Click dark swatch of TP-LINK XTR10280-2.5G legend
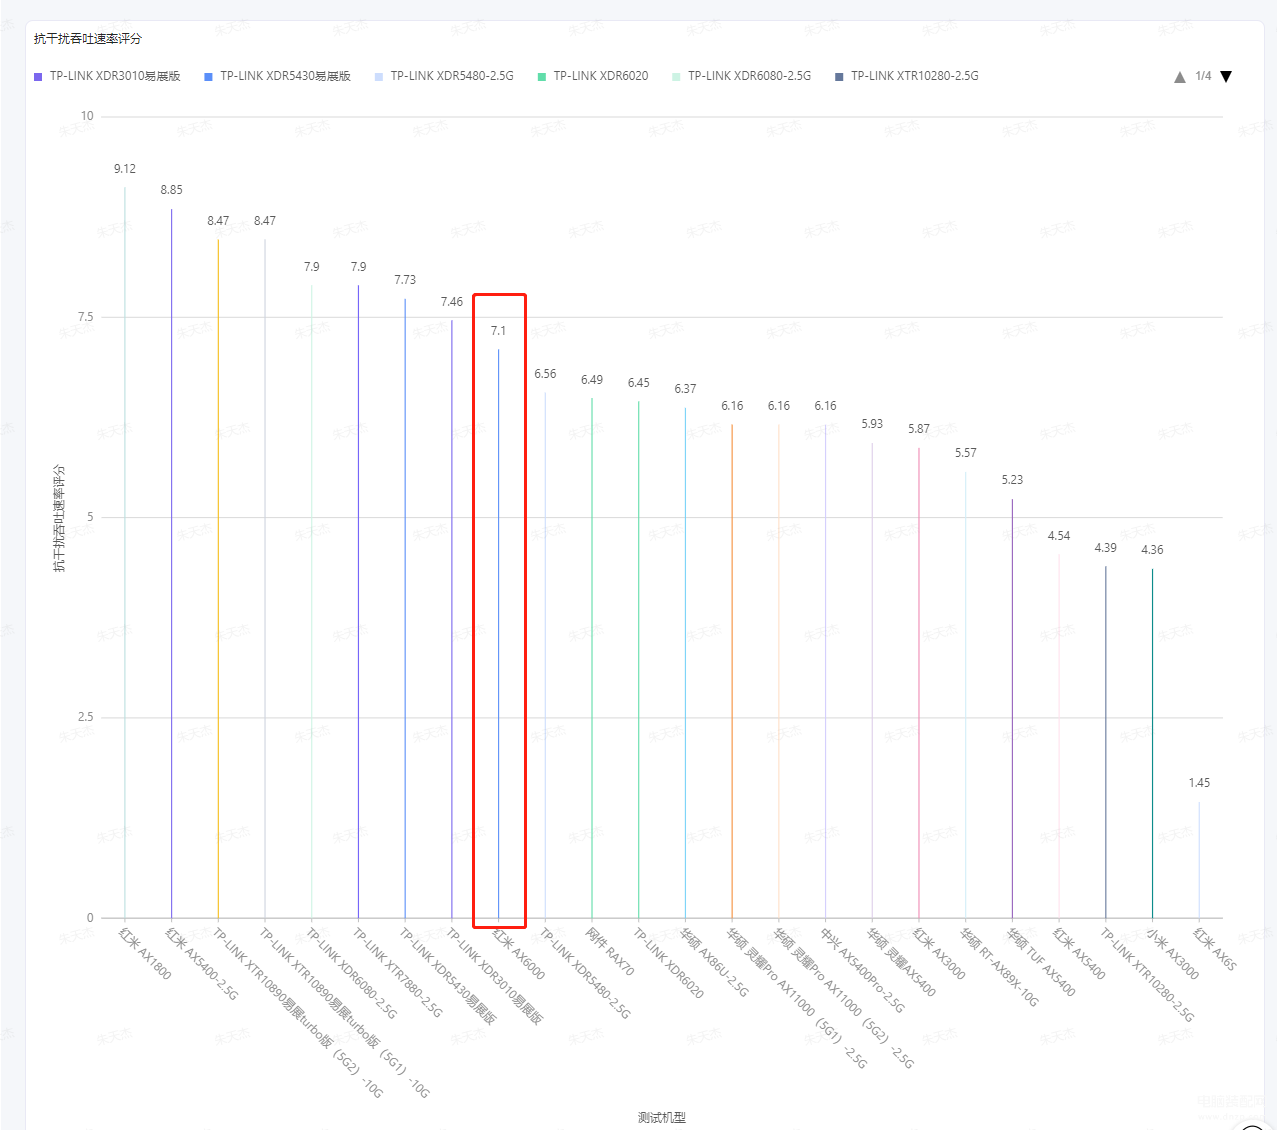 point(839,77)
